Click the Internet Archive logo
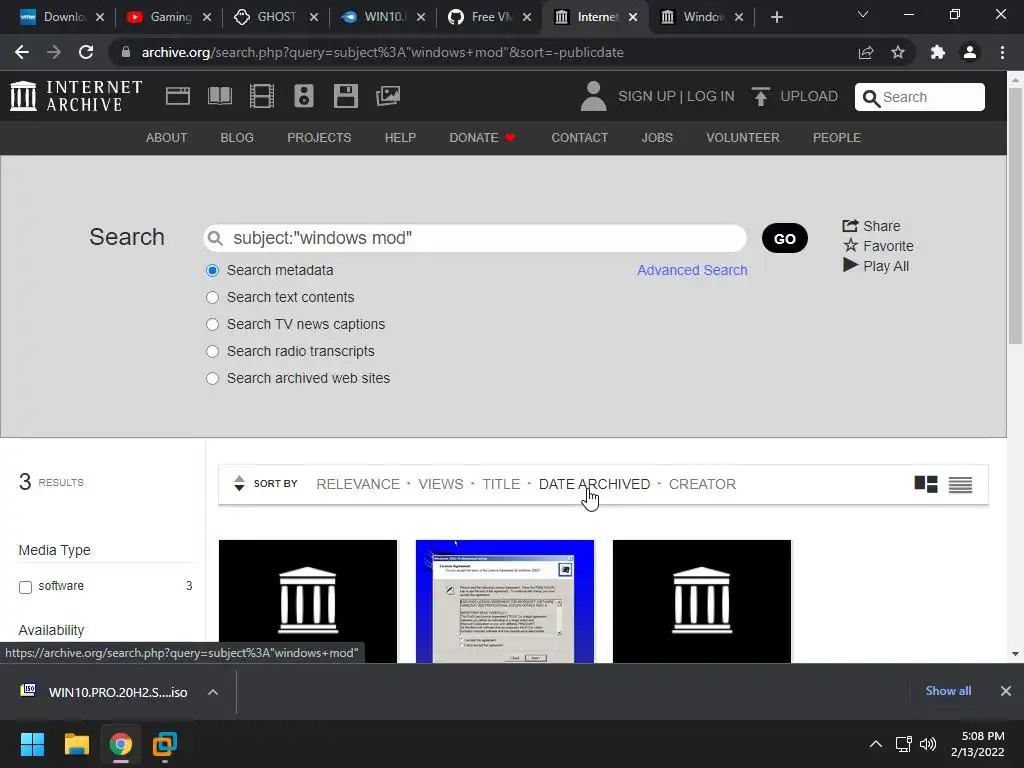 click(x=76, y=96)
